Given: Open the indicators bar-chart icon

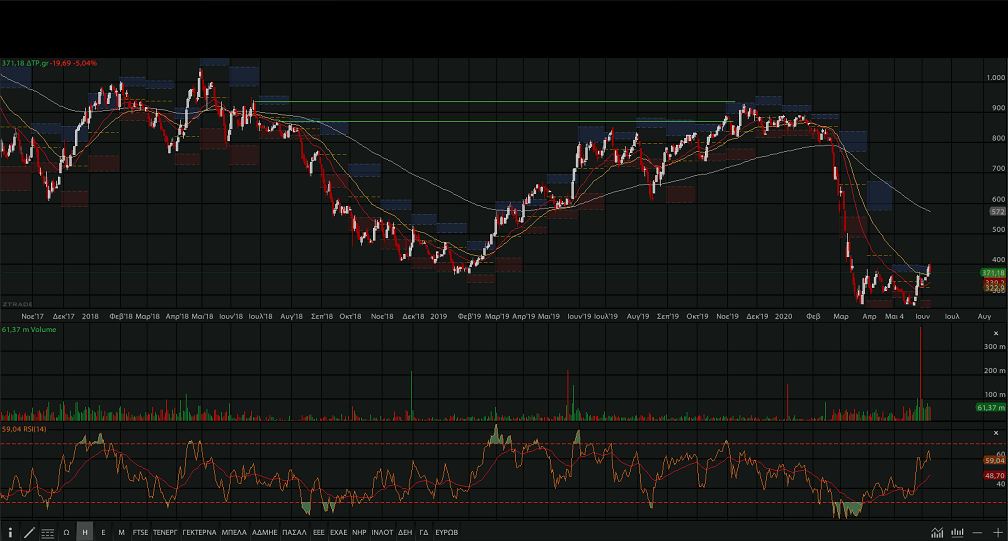Looking at the screenshot, I should tap(957, 532).
